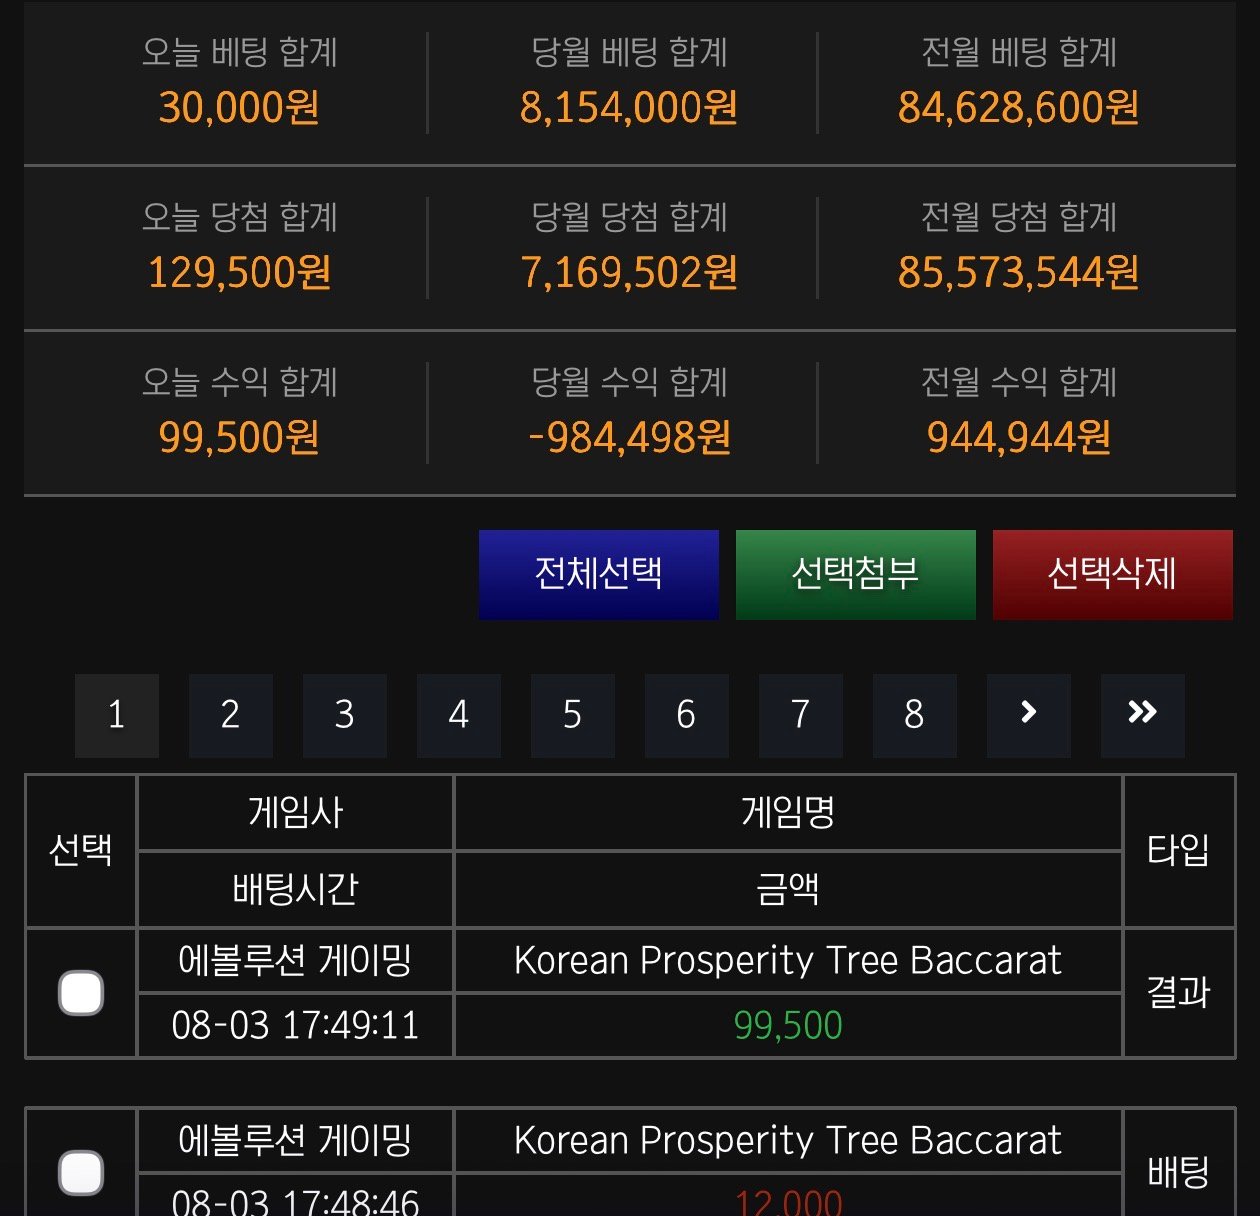Open page 4 of history

point(458,714)
